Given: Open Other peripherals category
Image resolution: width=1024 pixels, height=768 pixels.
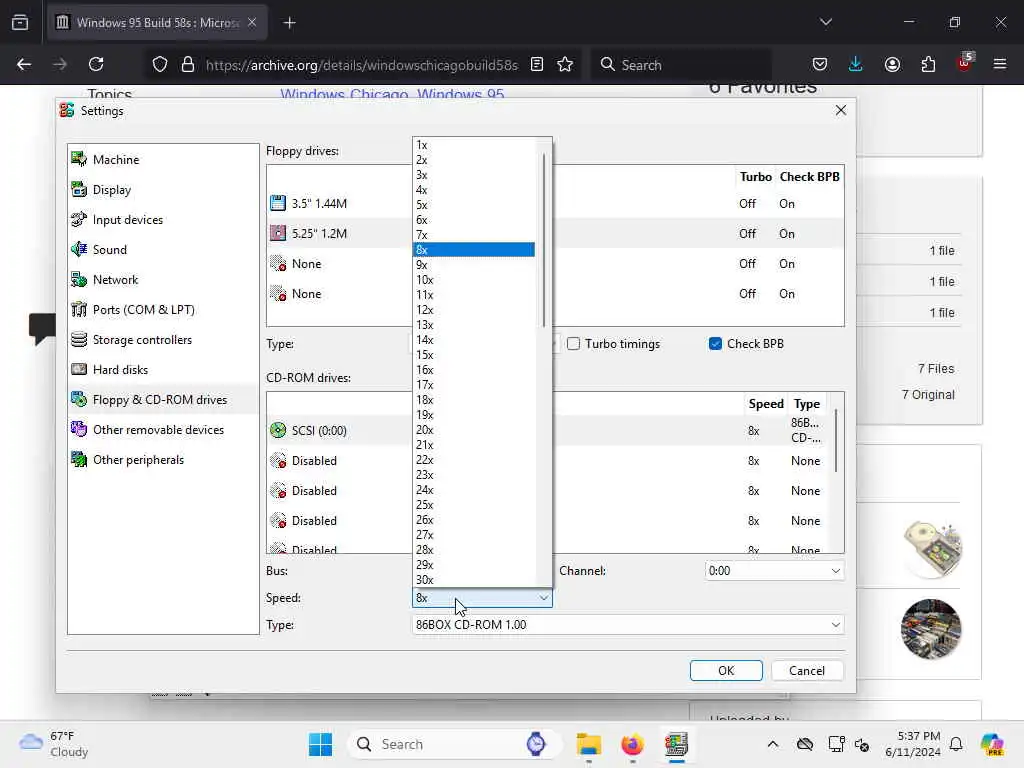Looking at the screenshot, I should pyautogui.click(x=163, y=460).
